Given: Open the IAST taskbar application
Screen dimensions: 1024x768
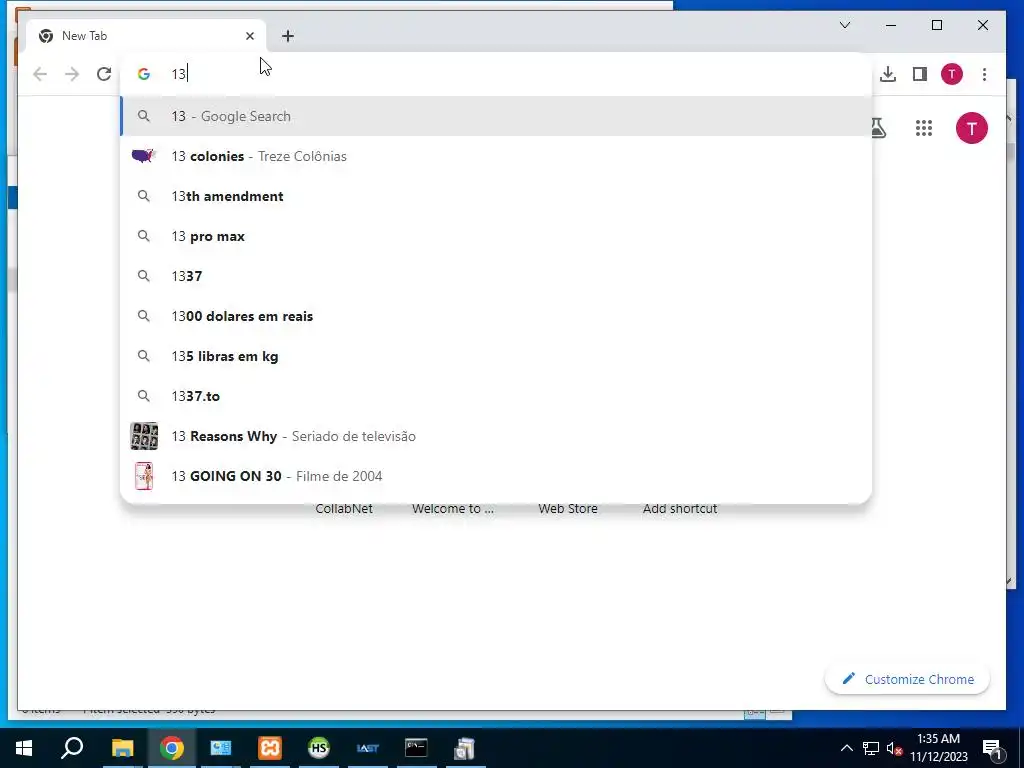Looking at the screenshot, I should 368,748.
